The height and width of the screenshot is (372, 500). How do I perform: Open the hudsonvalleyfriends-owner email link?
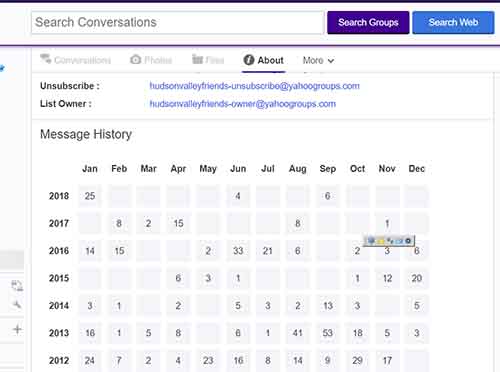click(x=242, y=104)
